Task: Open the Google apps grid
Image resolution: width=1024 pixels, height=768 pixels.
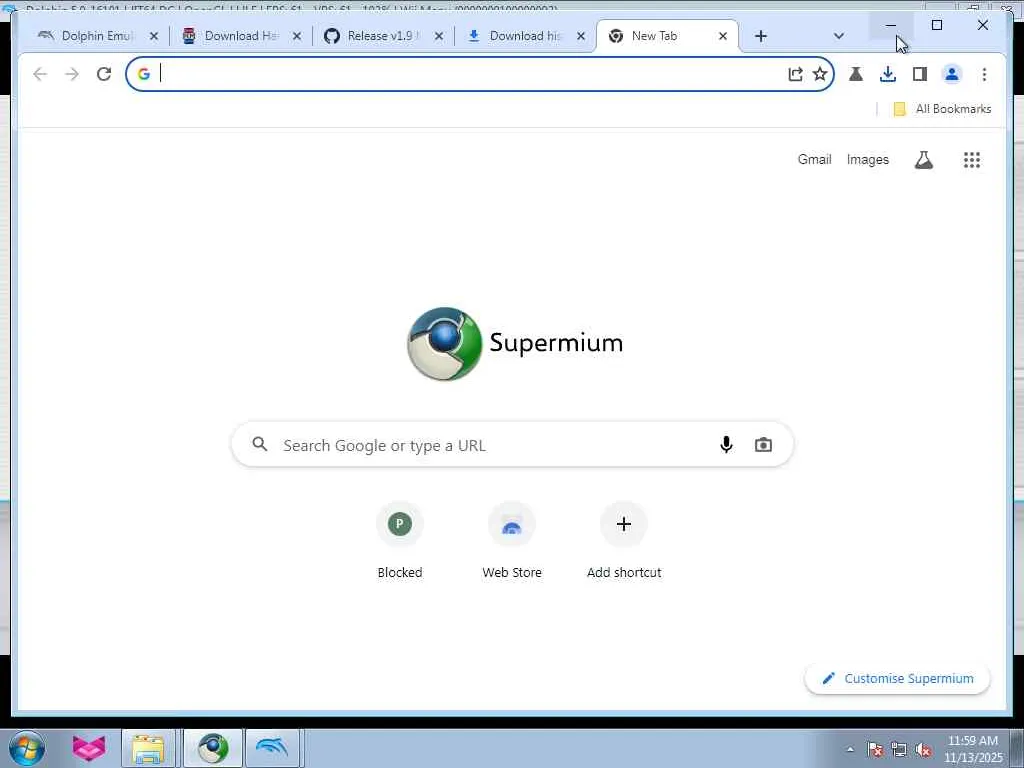Action: tap(971, 160)
